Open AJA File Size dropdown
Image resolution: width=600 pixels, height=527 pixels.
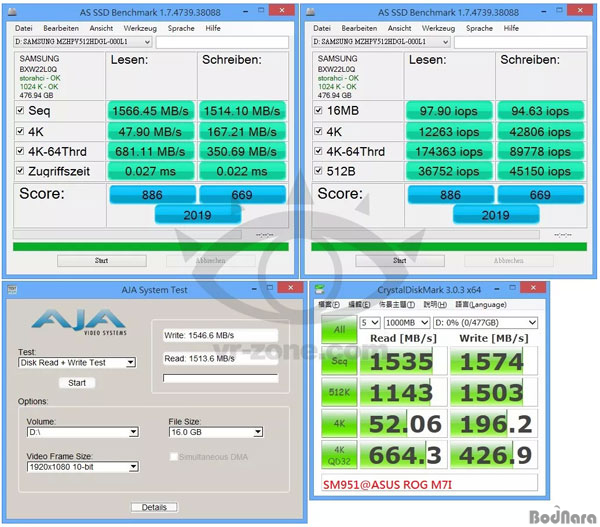pyautogui.click(x=216, y=432)
